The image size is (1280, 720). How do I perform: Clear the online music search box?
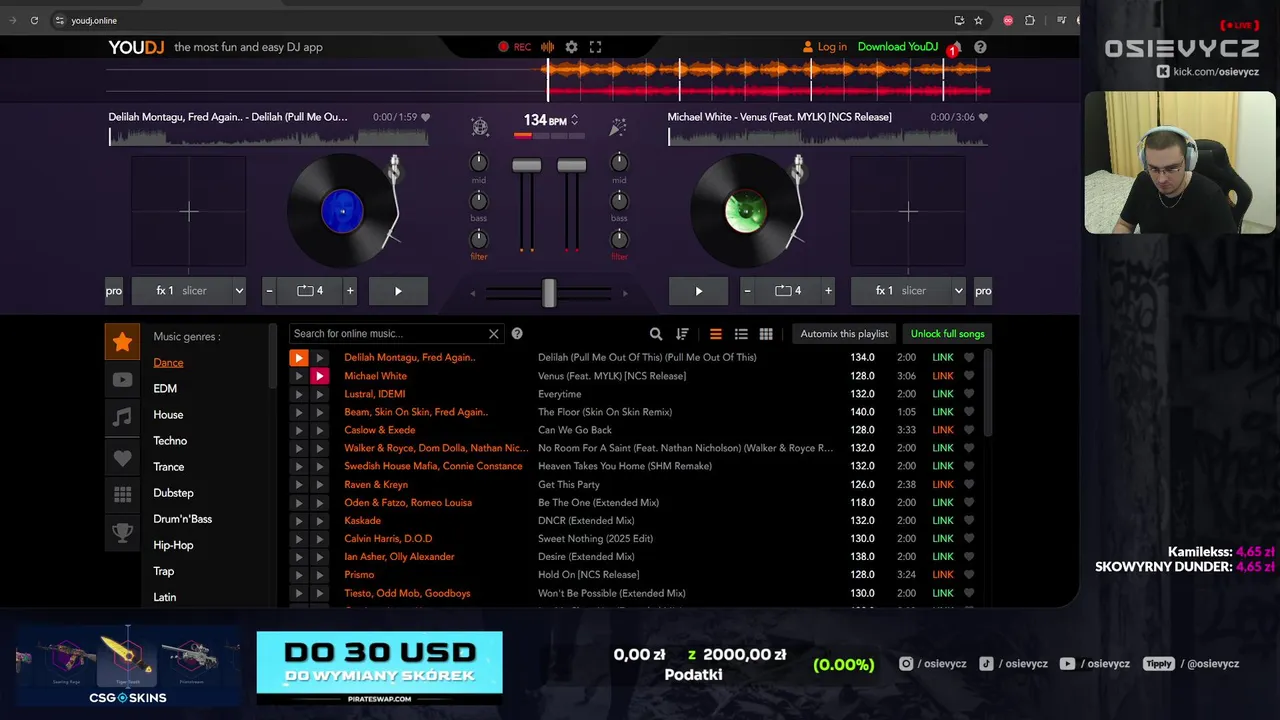(x=493, y=334)
